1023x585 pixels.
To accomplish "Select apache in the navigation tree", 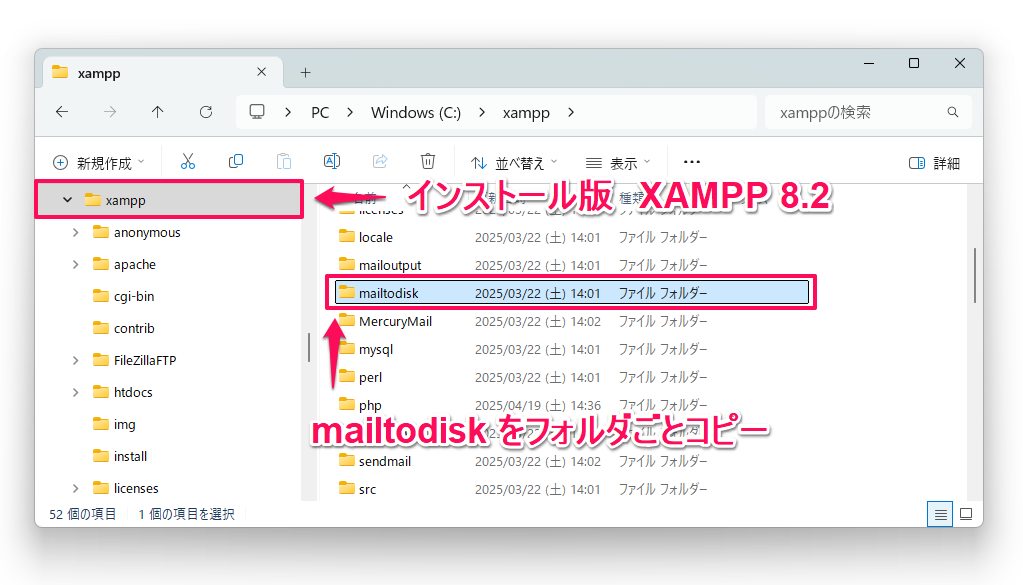I will point(134,265).
